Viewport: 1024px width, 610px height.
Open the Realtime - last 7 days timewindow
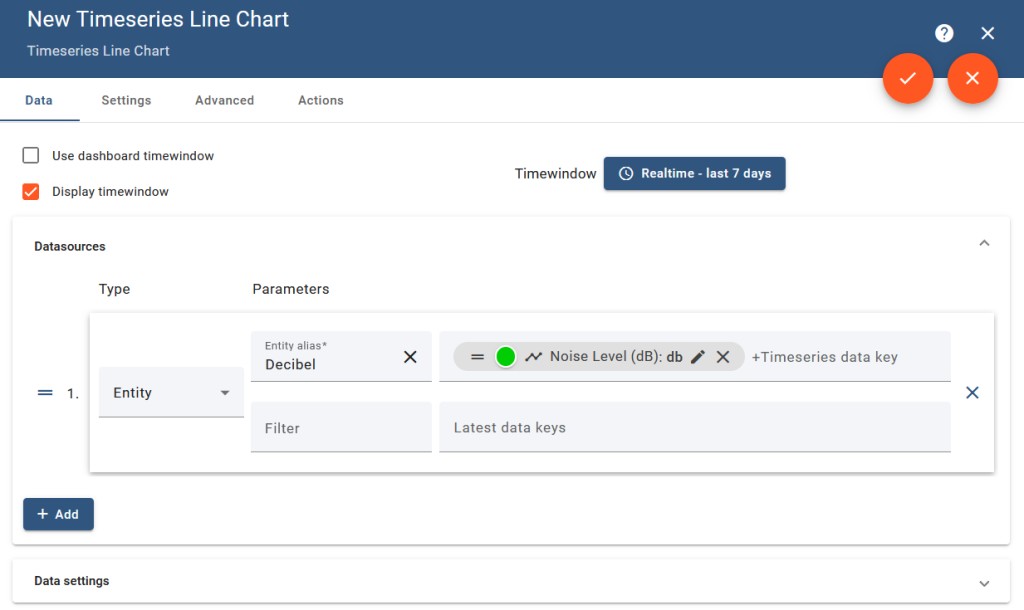click(x=695, y=173)
